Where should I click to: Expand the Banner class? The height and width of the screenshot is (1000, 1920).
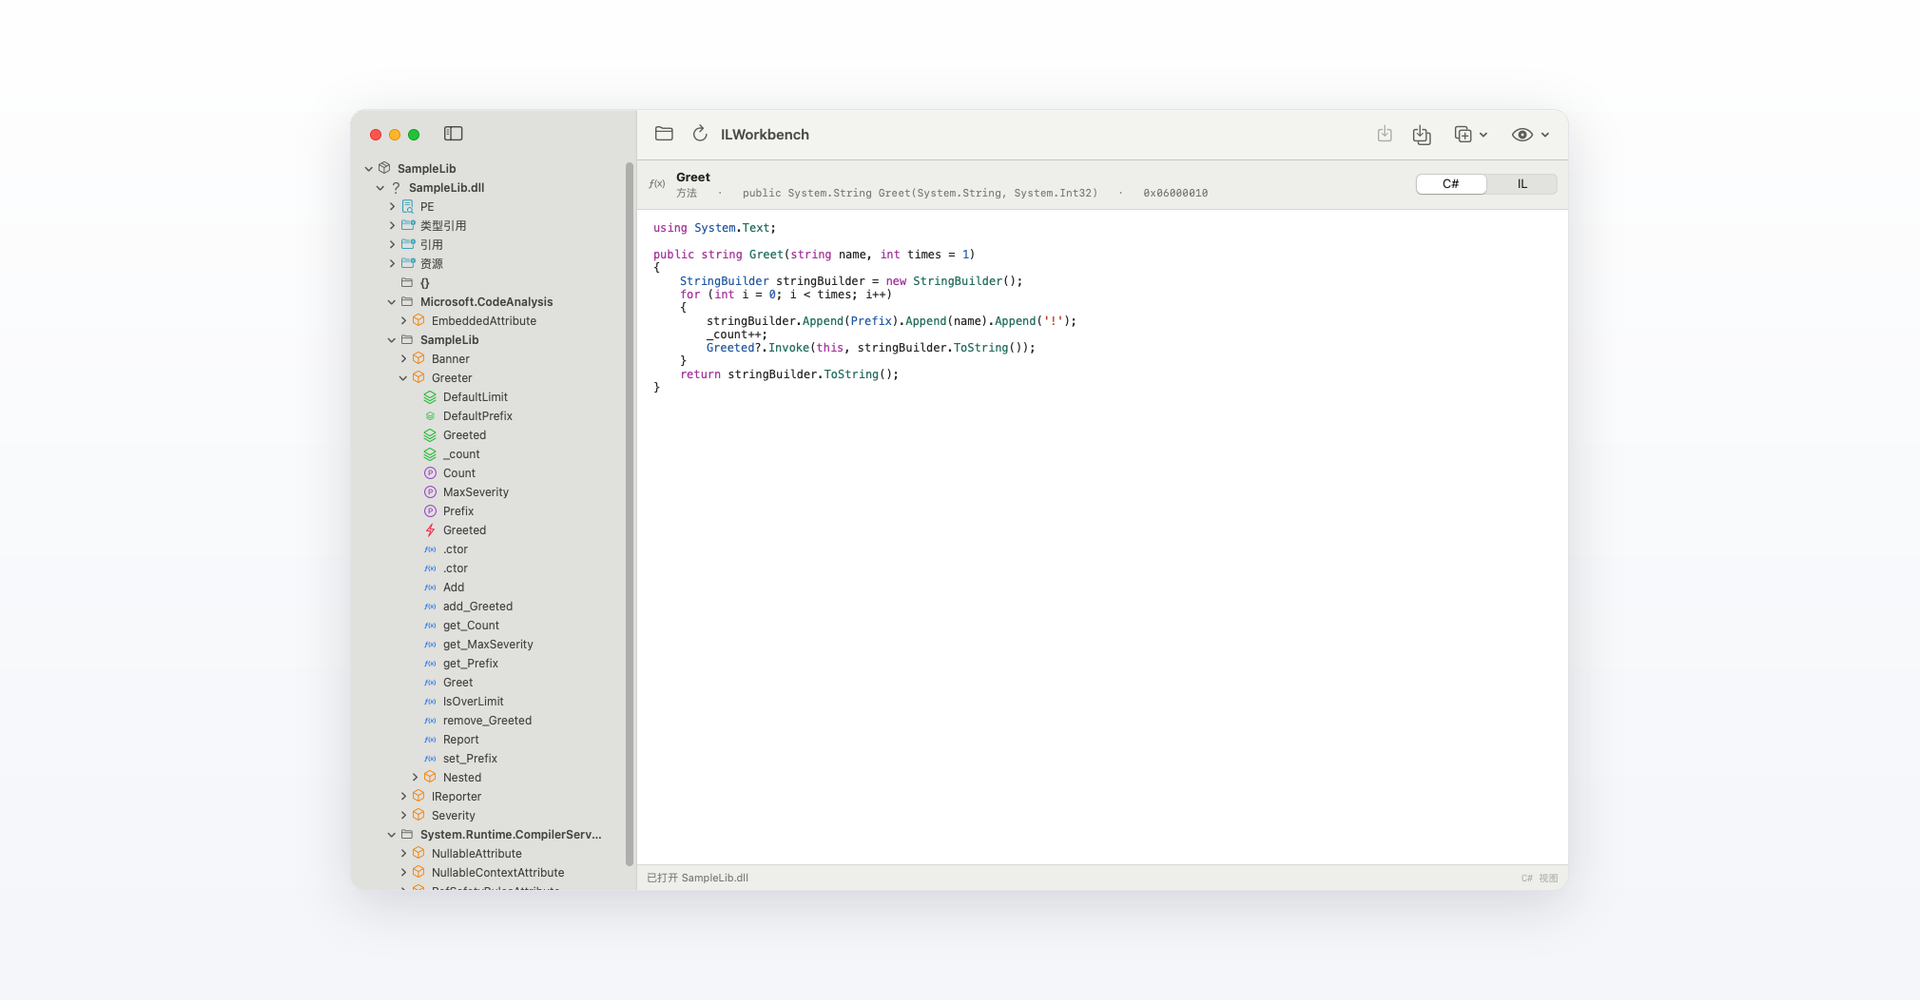point(404,359)
